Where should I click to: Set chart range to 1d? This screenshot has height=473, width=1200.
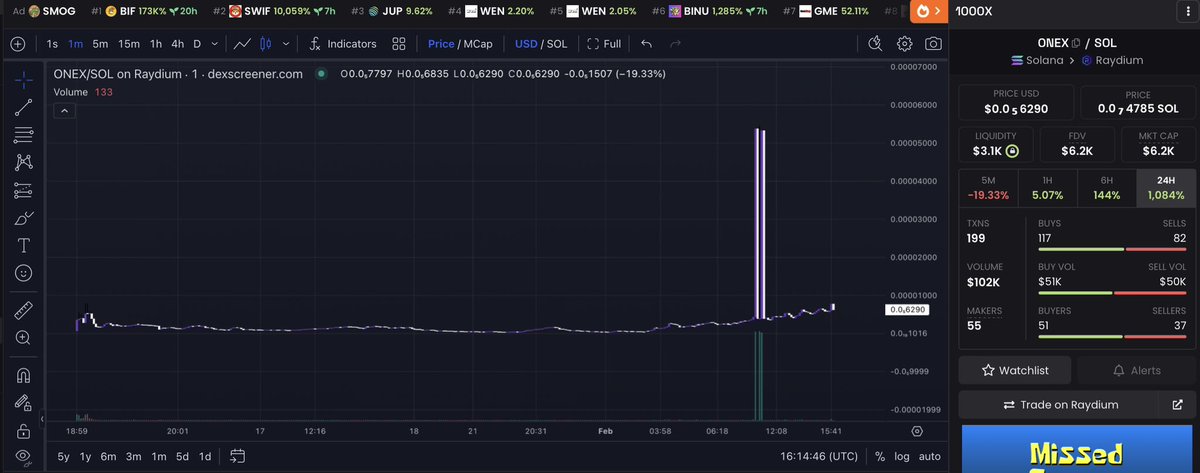(x=204, y=456)
